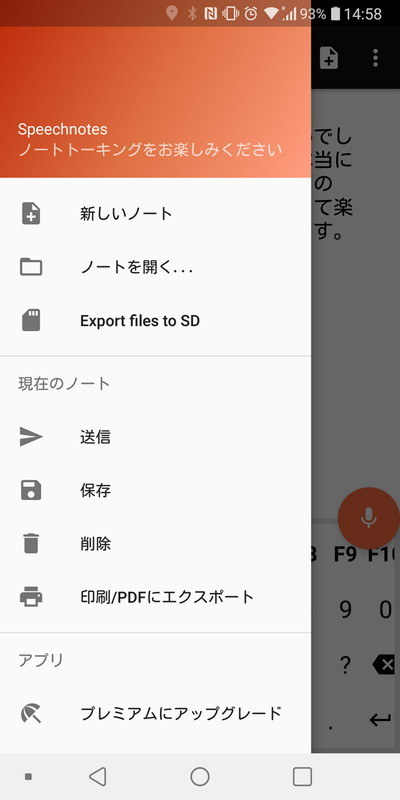Viewport: 400px width, 800px height.
Task: Select 印刷/PDFにエクスポート item
Action: 156,596
